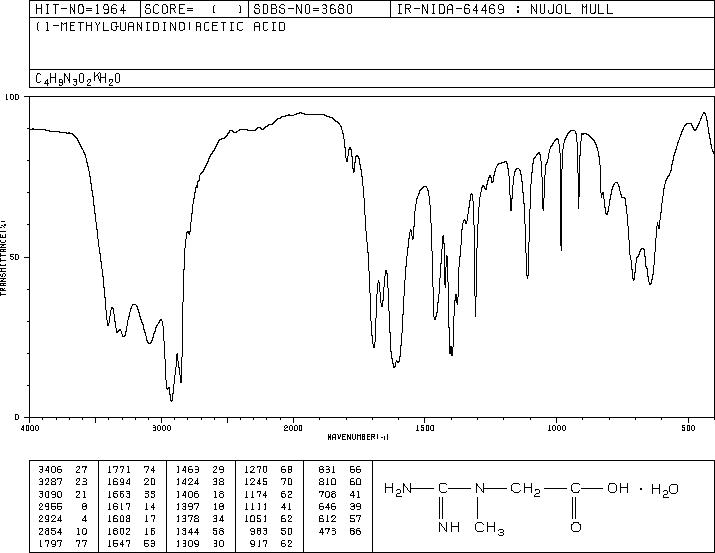Select peak 2854 in the peak table
The image size is (715, 553).
[50, 531]
